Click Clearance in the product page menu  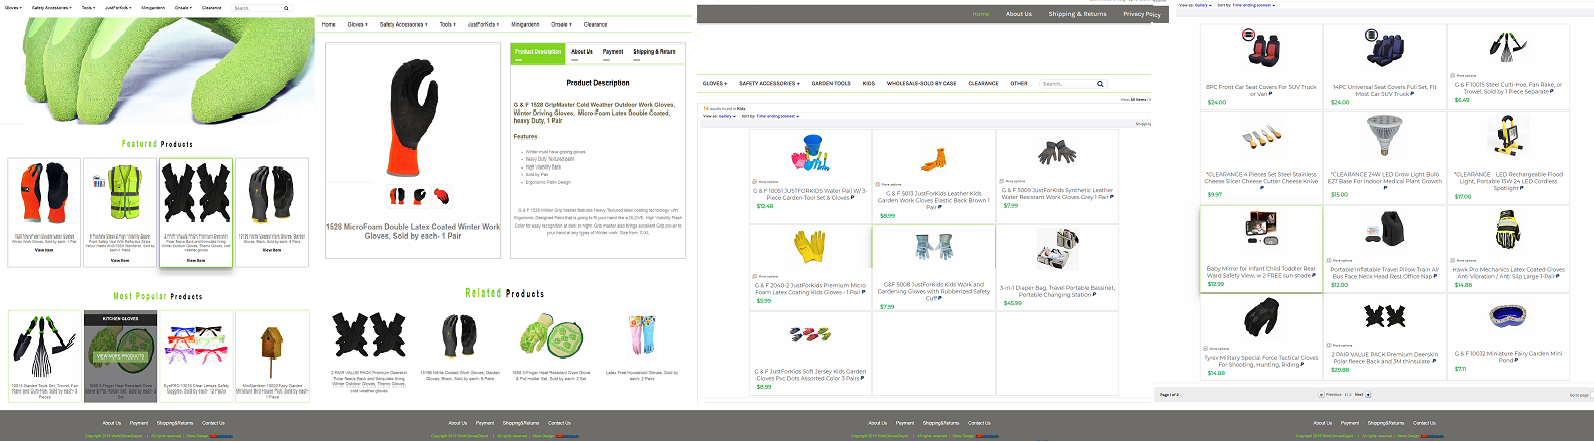tap(596, 25)
